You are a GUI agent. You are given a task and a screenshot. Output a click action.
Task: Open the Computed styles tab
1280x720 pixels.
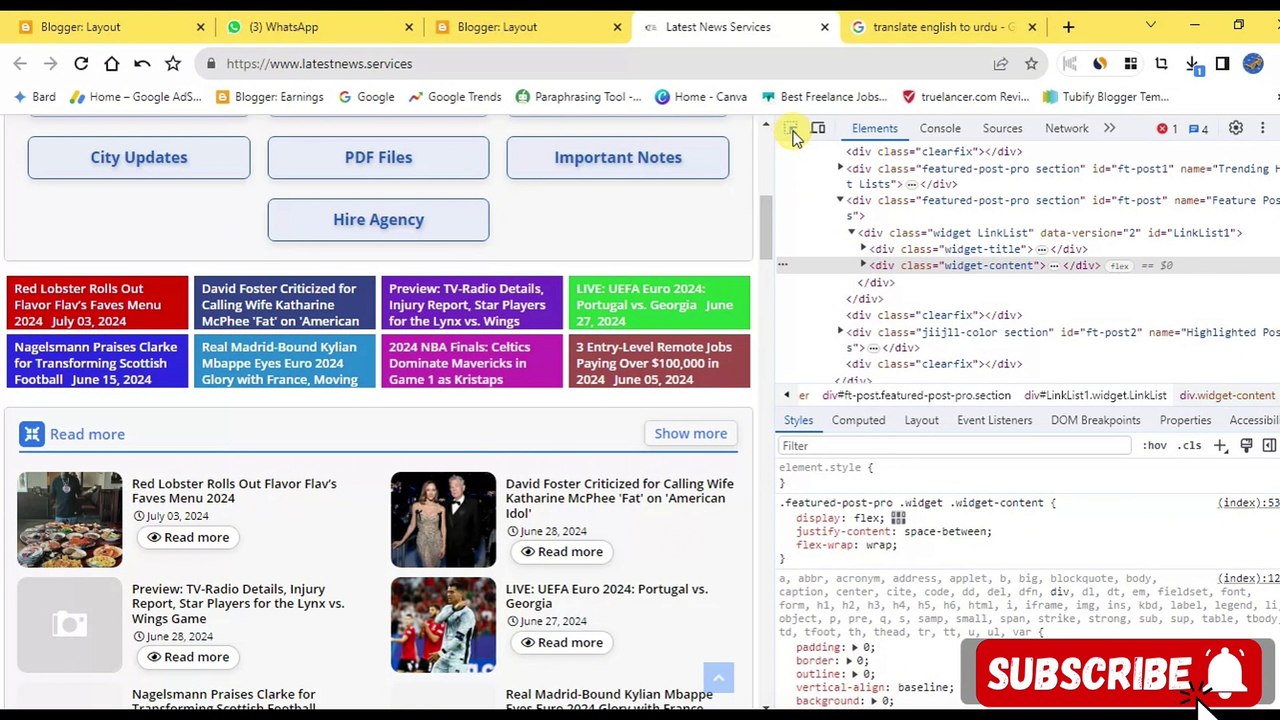858,421
